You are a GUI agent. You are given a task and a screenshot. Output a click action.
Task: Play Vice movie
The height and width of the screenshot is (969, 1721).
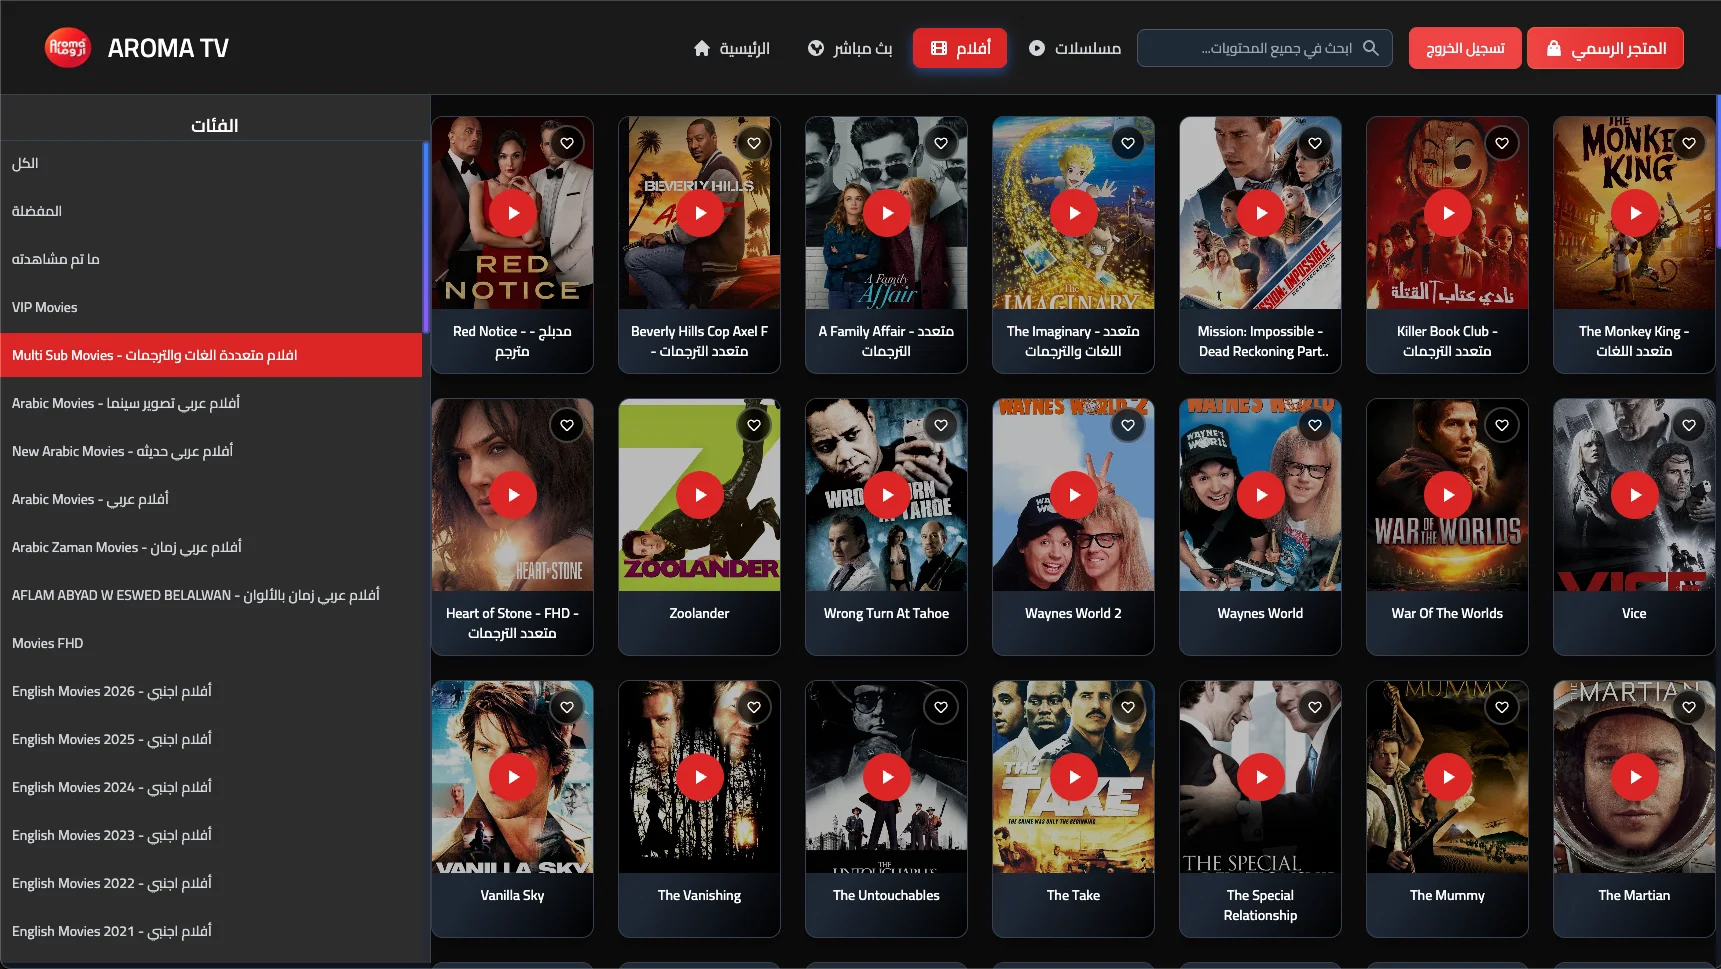[1635, 495]
